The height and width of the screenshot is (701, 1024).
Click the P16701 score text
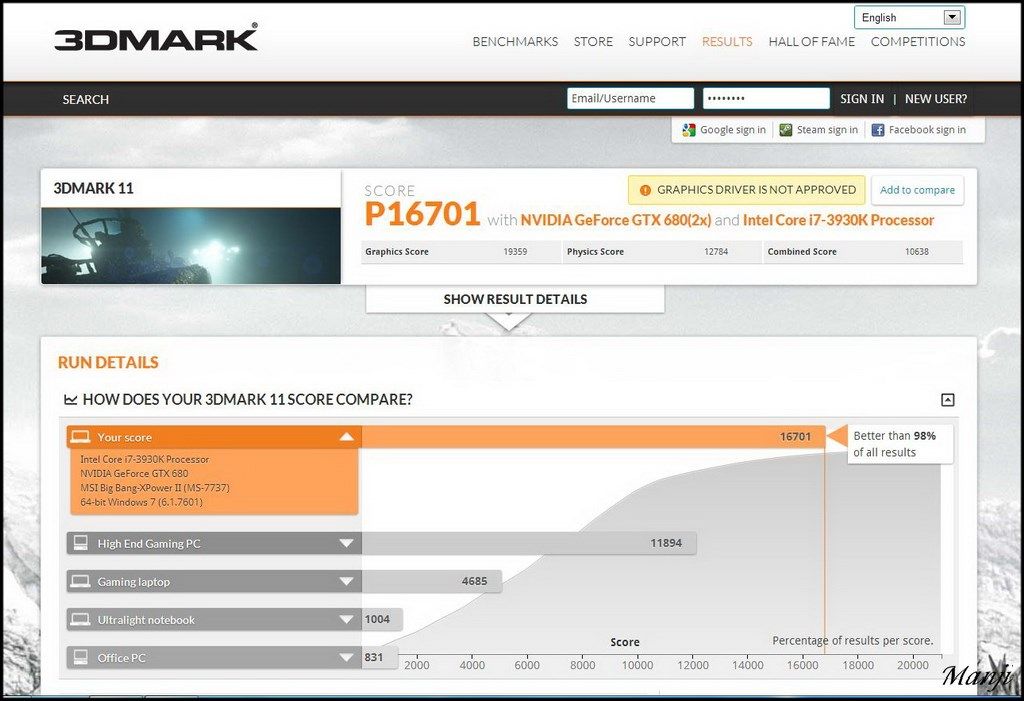click(423, 214)
